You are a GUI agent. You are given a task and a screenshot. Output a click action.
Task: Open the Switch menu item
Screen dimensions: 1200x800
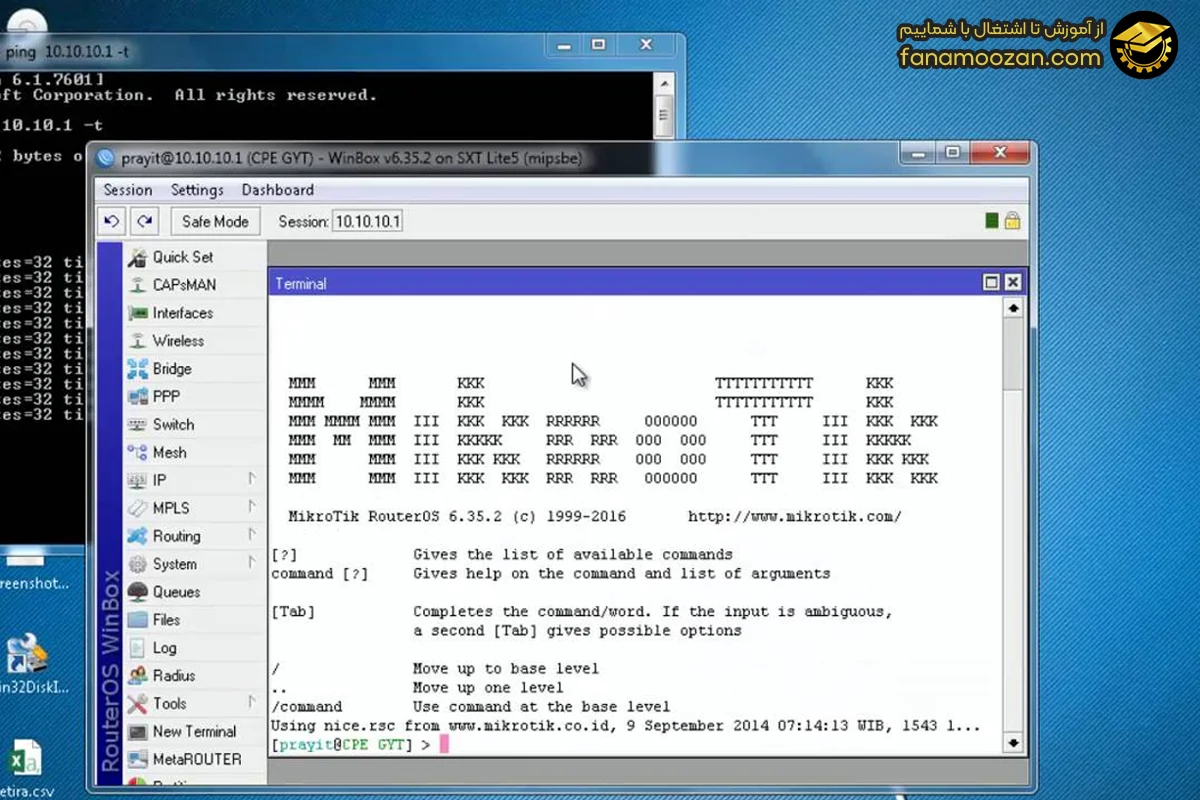(x=195, y=425)
